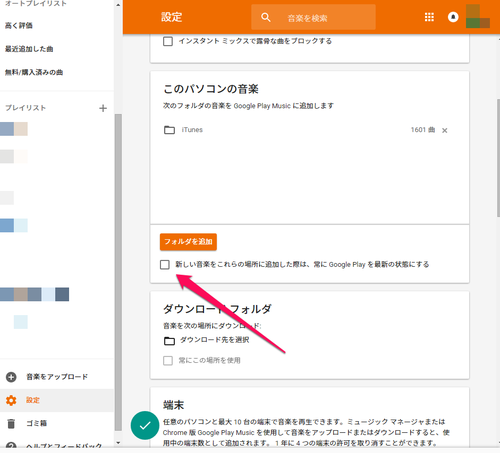Click the プレイリスト section header

(x=25, y=108)
